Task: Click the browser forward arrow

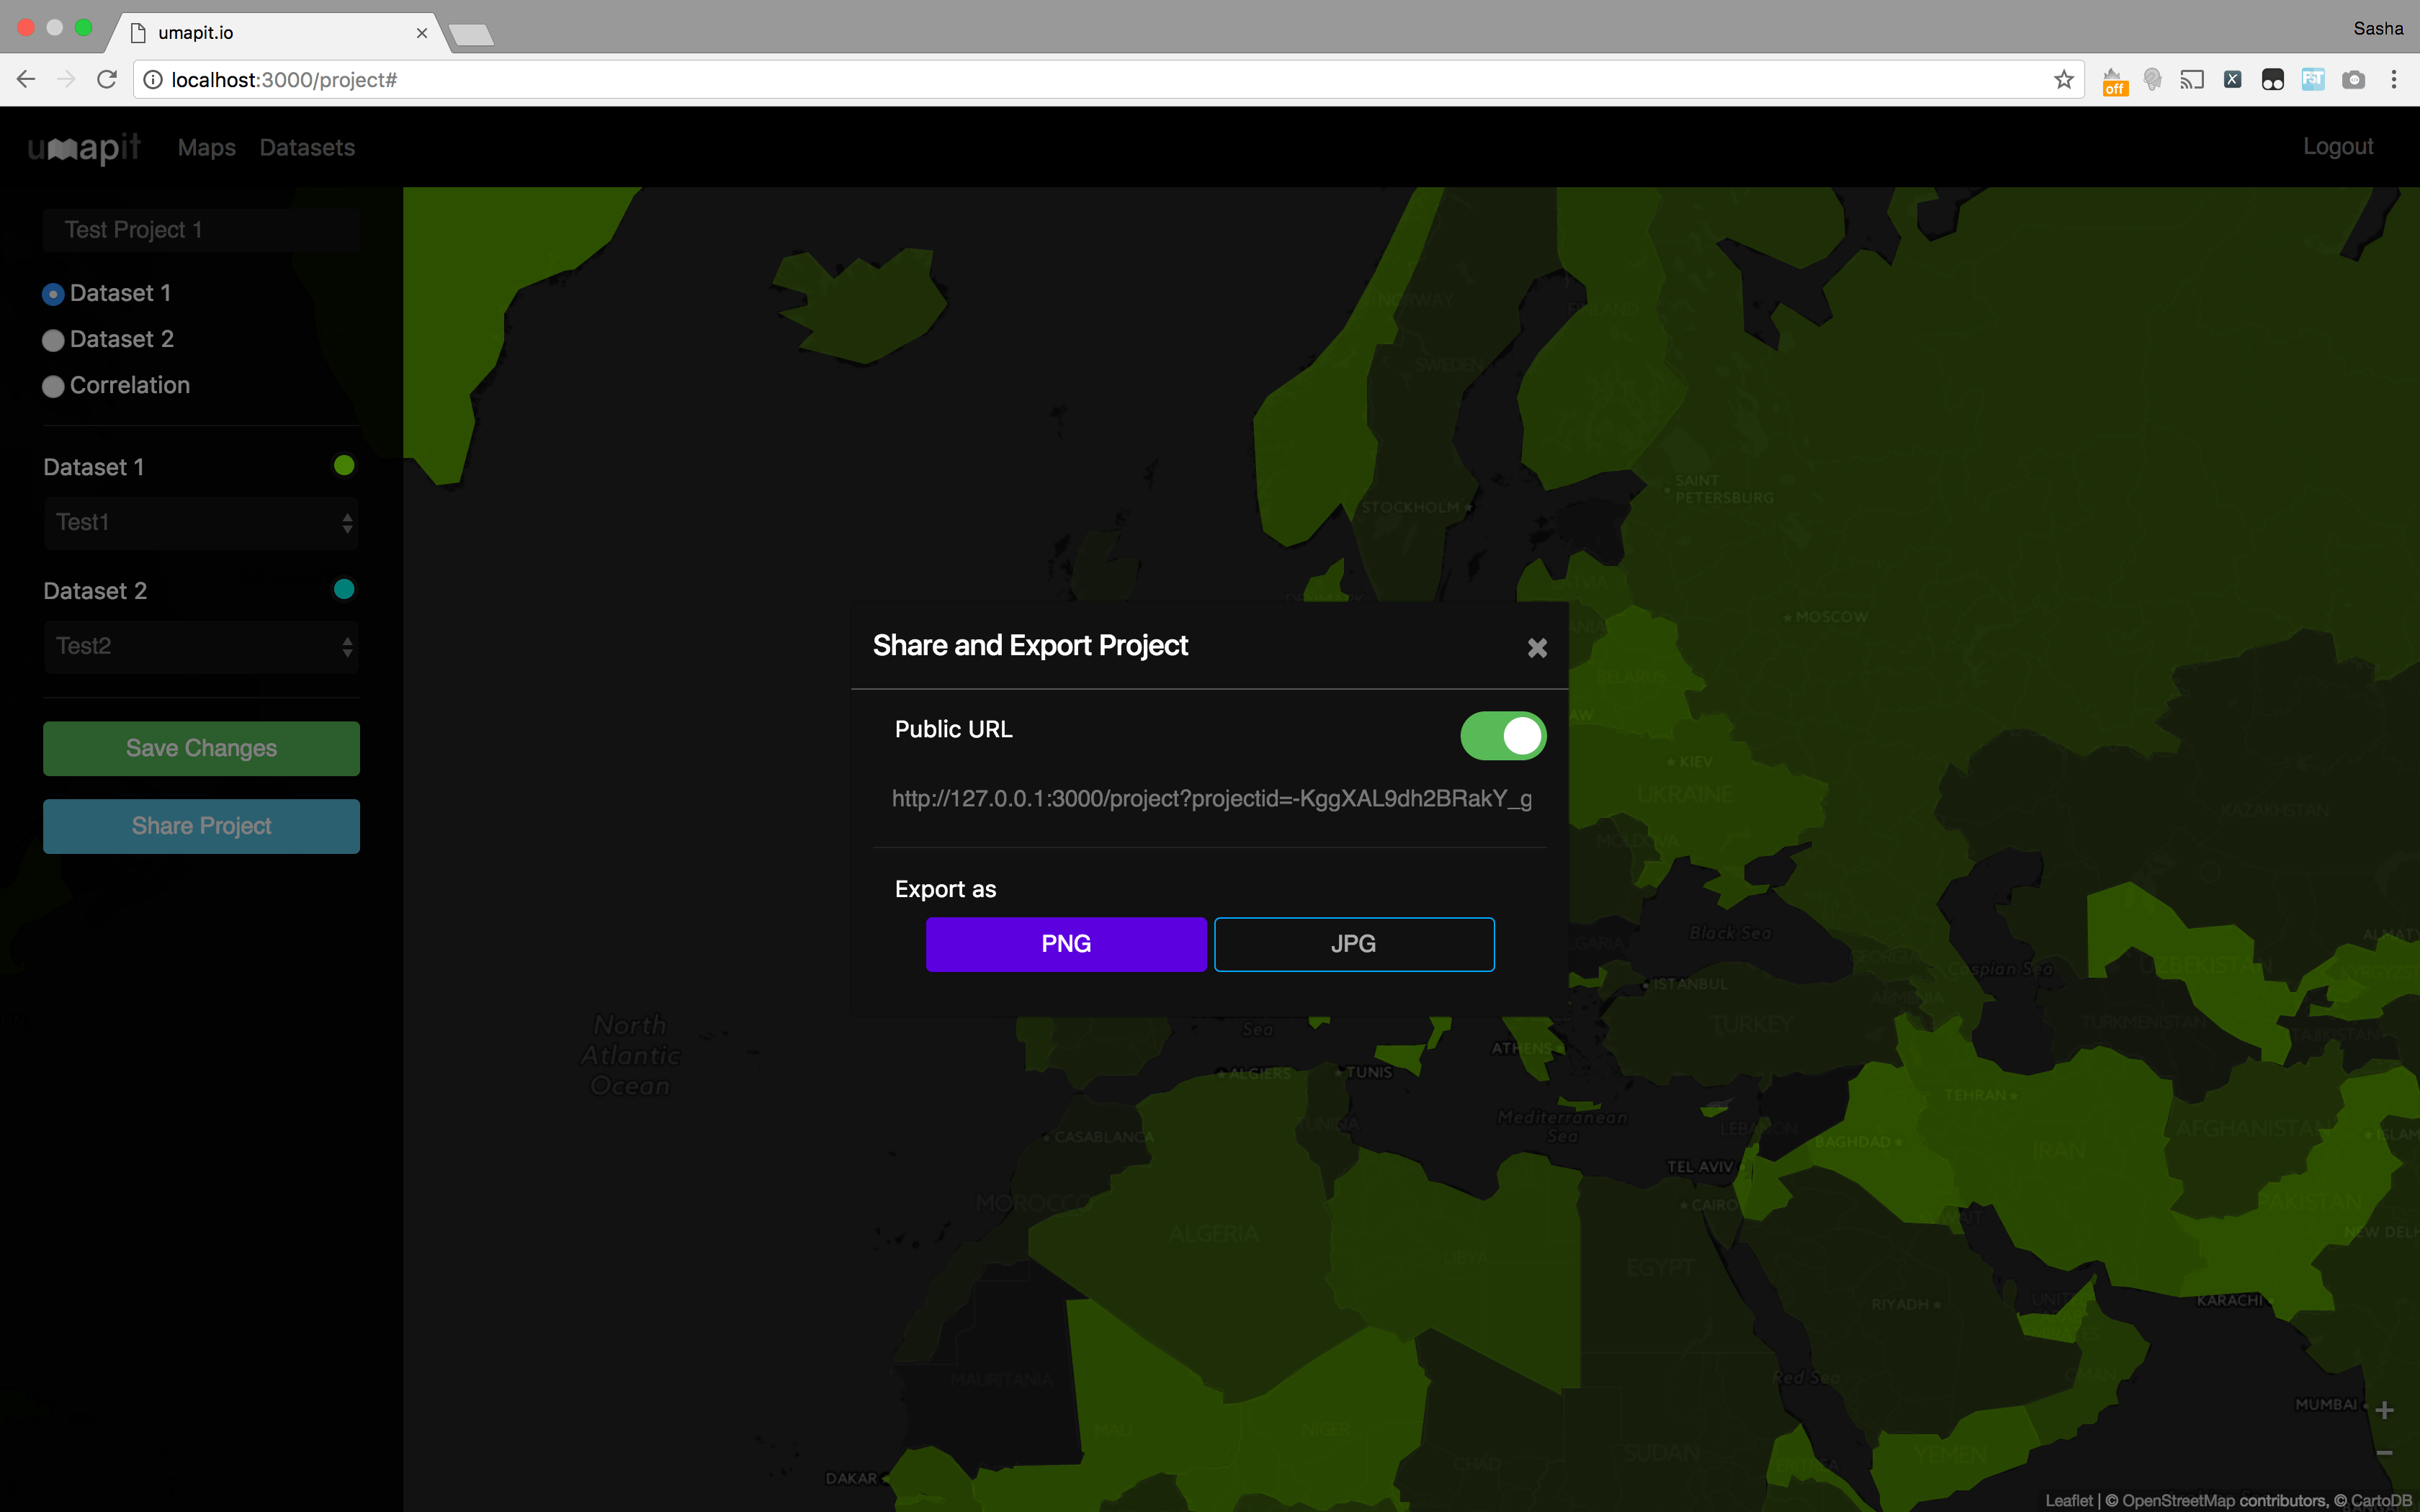Action: click(66, 80)
